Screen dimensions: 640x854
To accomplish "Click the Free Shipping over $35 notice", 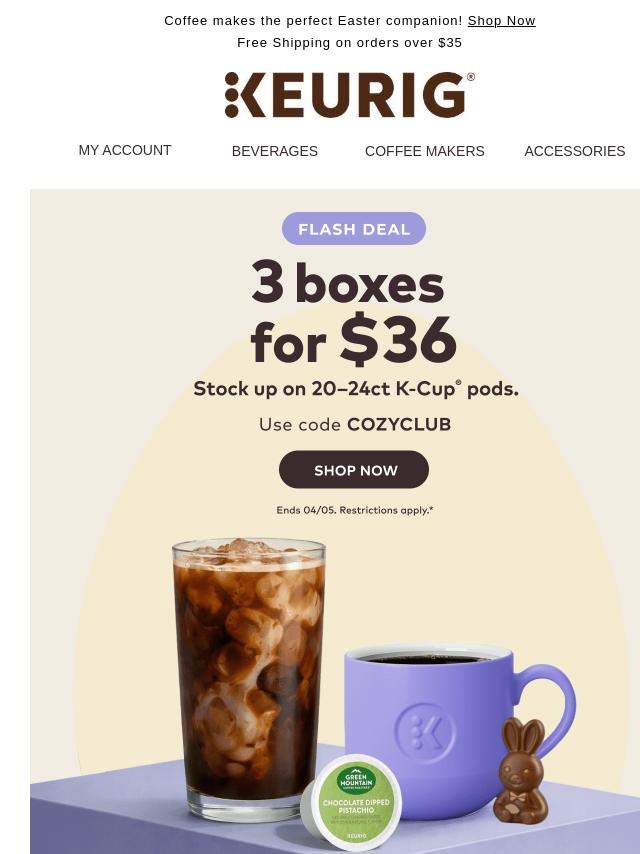I will click(x=350, y=42).
